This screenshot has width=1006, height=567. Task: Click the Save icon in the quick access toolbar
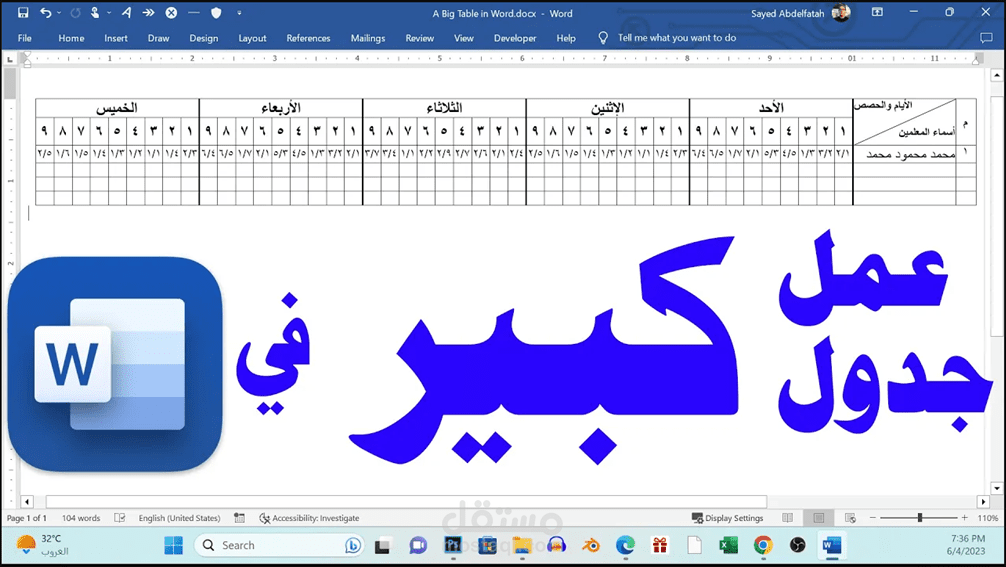23,13
